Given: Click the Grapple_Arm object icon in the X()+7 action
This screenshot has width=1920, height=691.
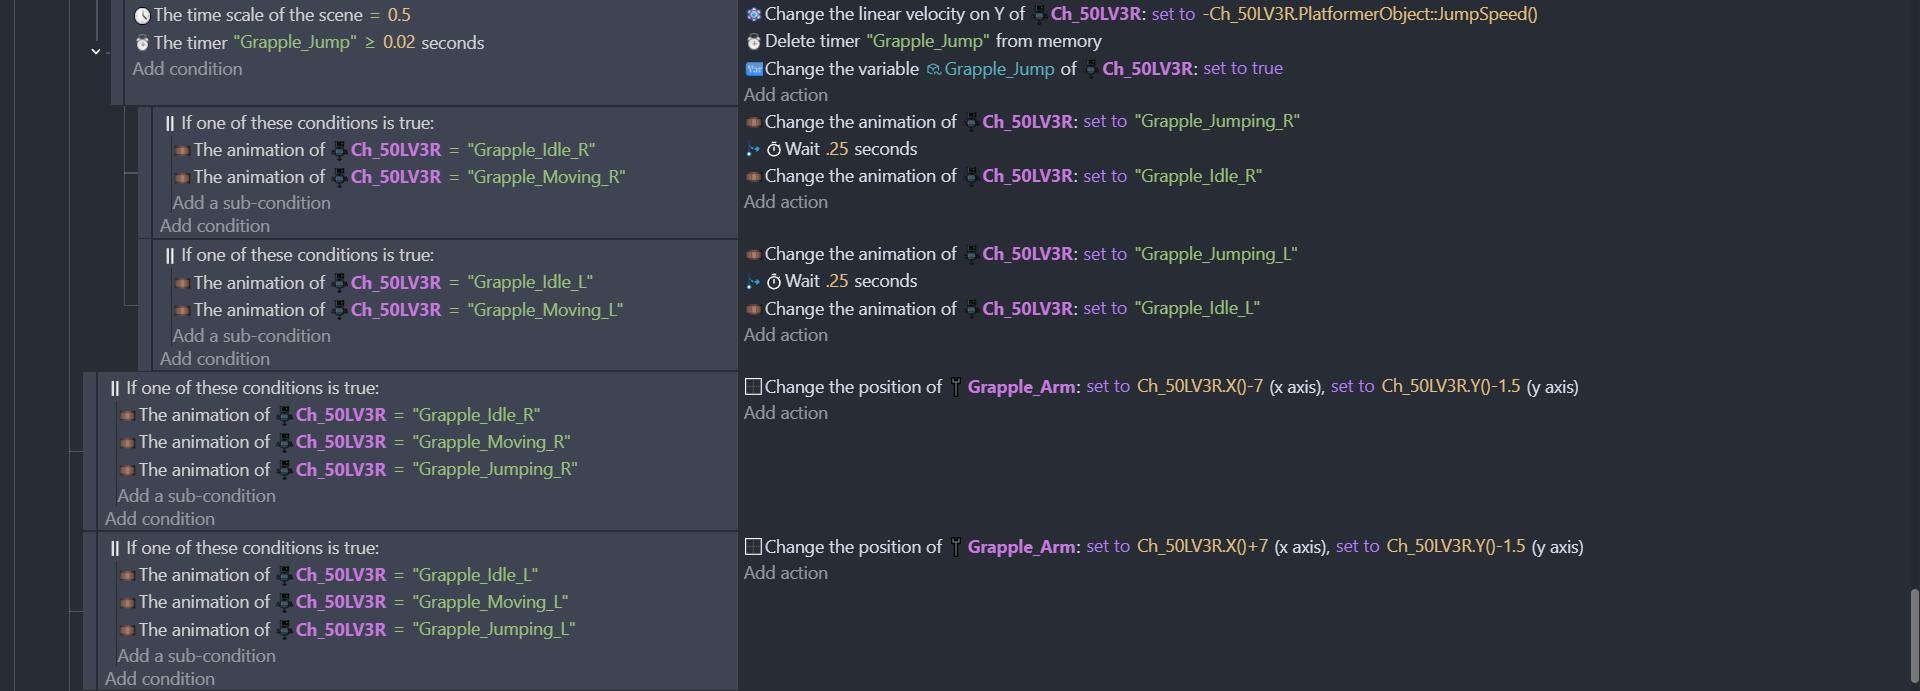Looking at the screenshot, I should click(955, 547).
